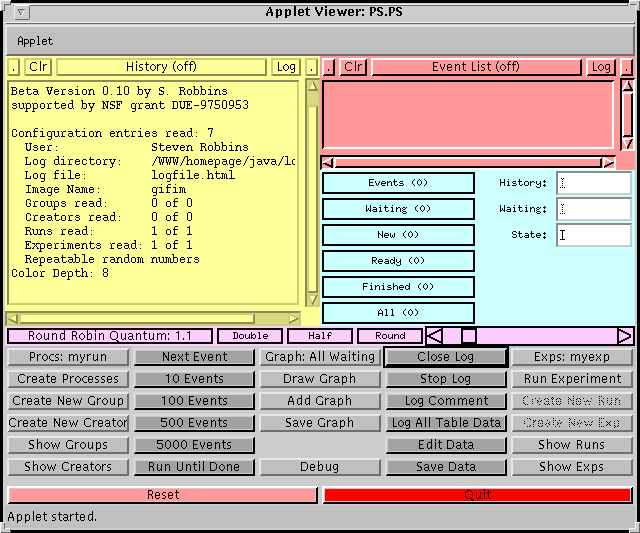Click in the History input field
640x533 pixels.
click(x=593, y=183)
